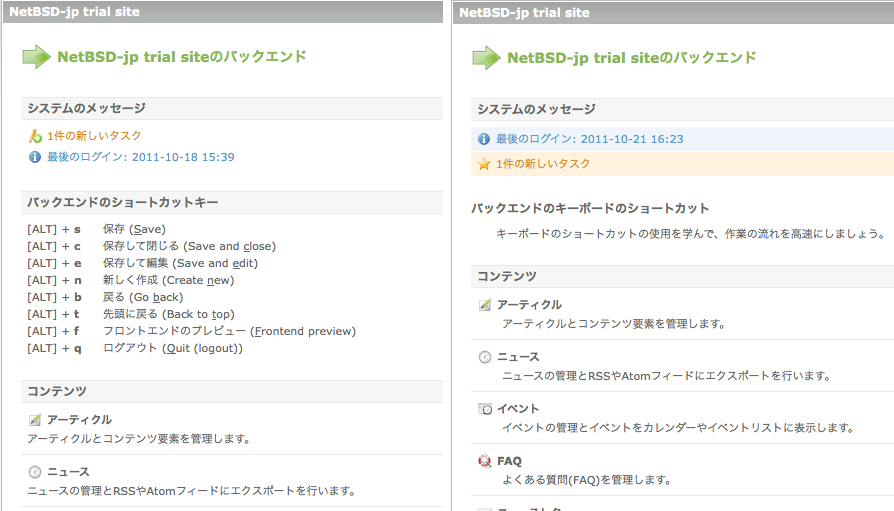Open ニュース module in the left panel
This screenshot has height=511, width=894.
point(68,472)
